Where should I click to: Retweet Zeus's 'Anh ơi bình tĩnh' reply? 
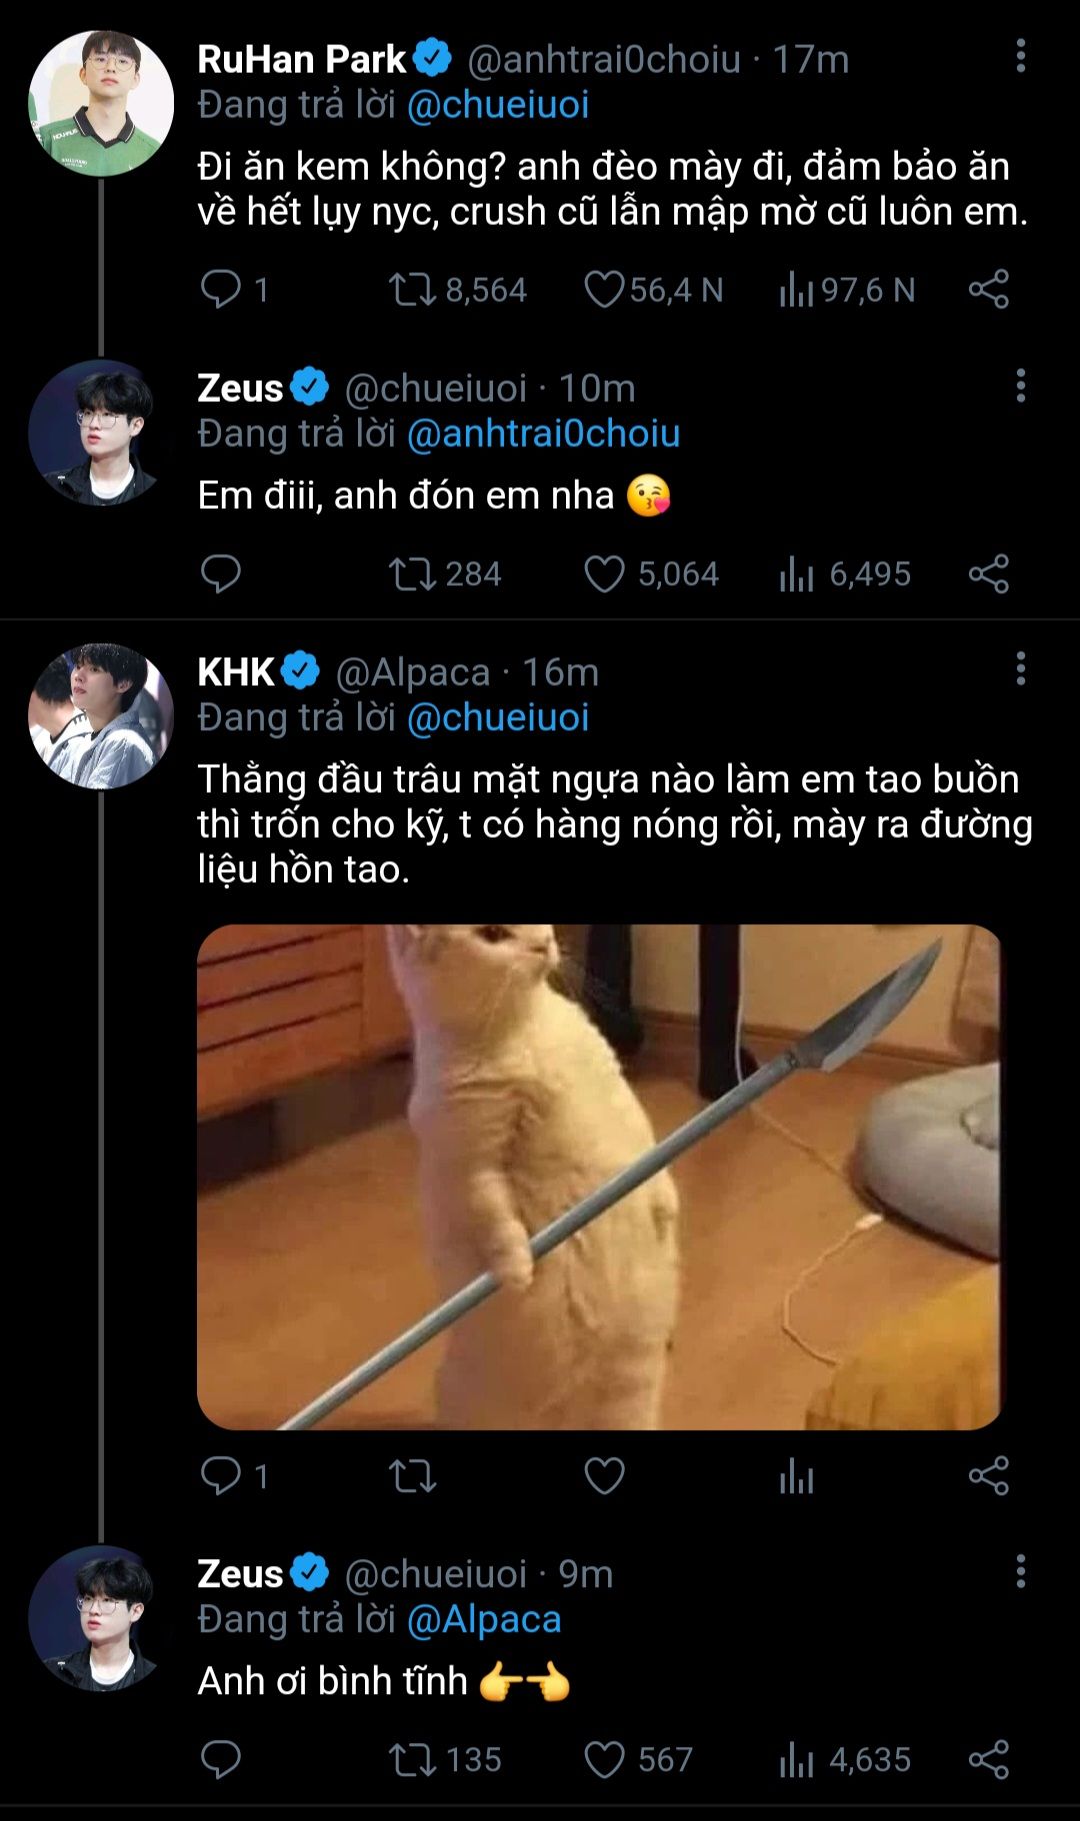[412, 1760]
